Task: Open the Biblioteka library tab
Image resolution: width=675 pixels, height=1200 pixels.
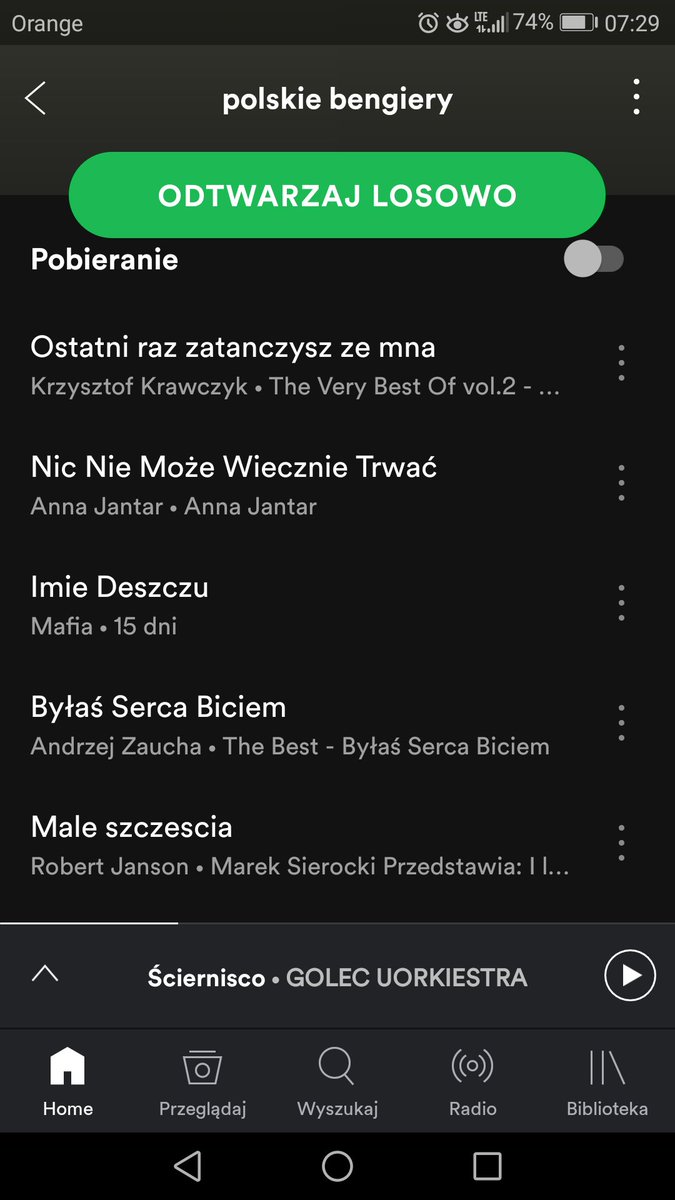Action: 607,1081
